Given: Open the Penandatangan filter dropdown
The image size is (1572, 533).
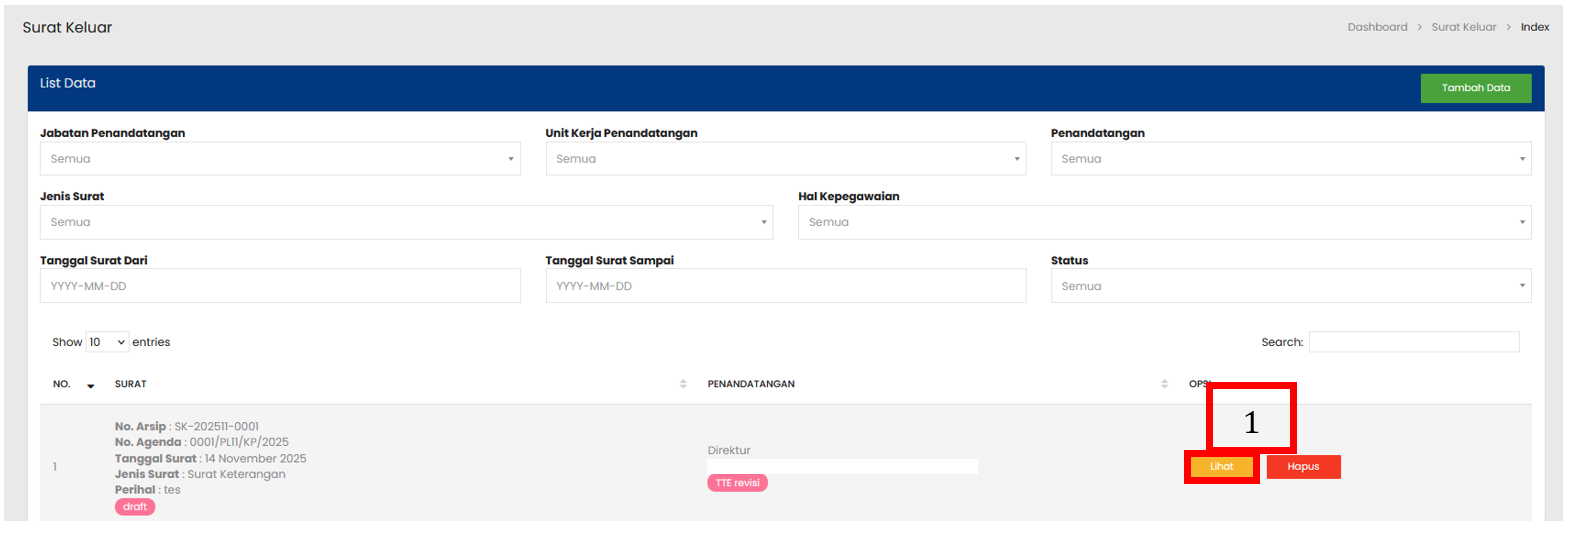Looking at the screenshot, I should coord(1290,159).
